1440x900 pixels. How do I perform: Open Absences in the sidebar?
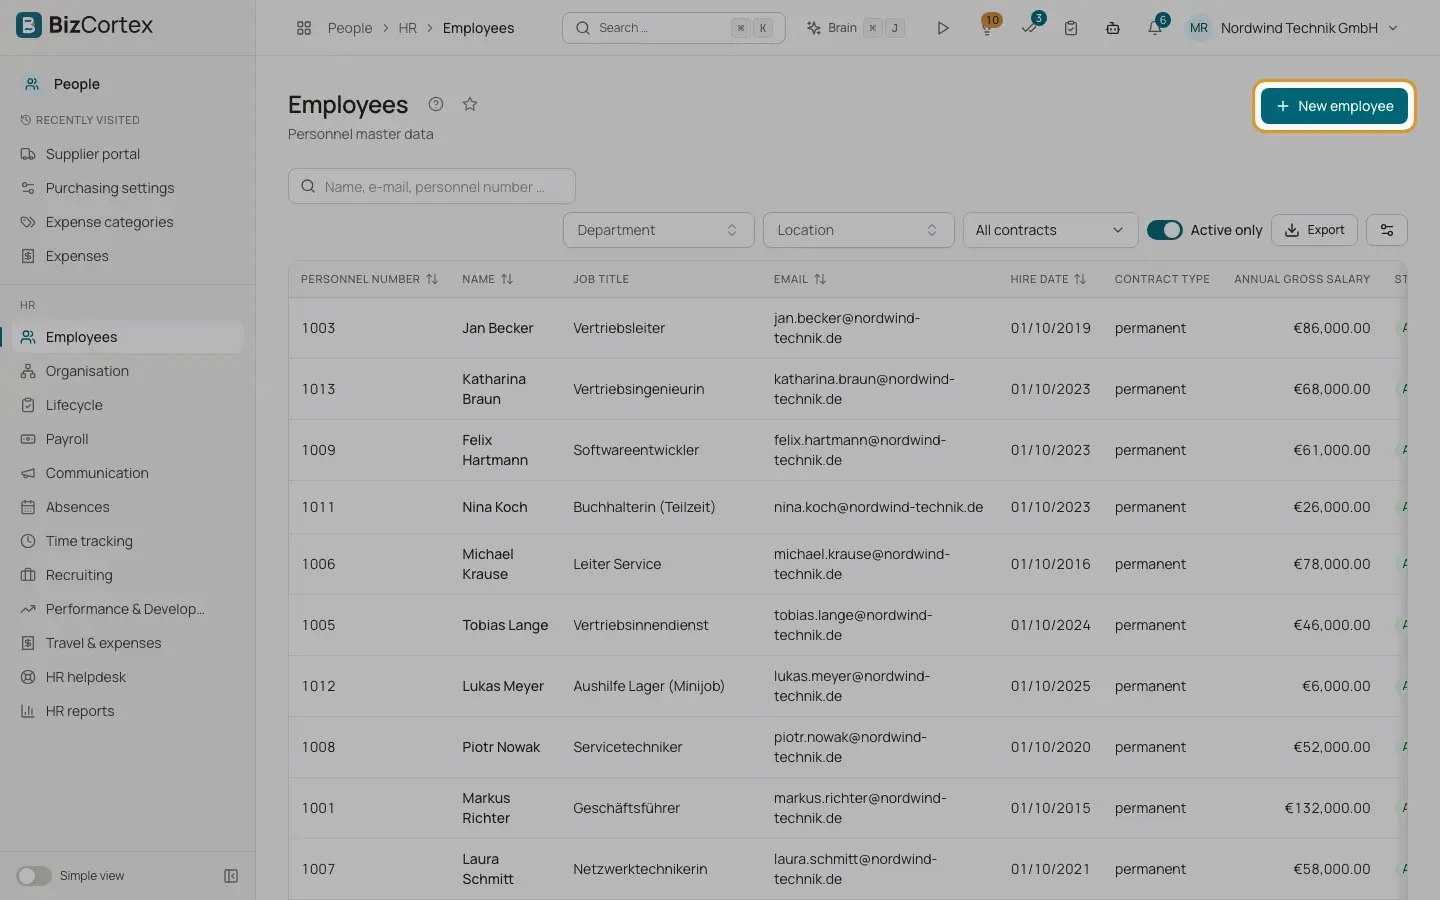[x=128, y=507]
